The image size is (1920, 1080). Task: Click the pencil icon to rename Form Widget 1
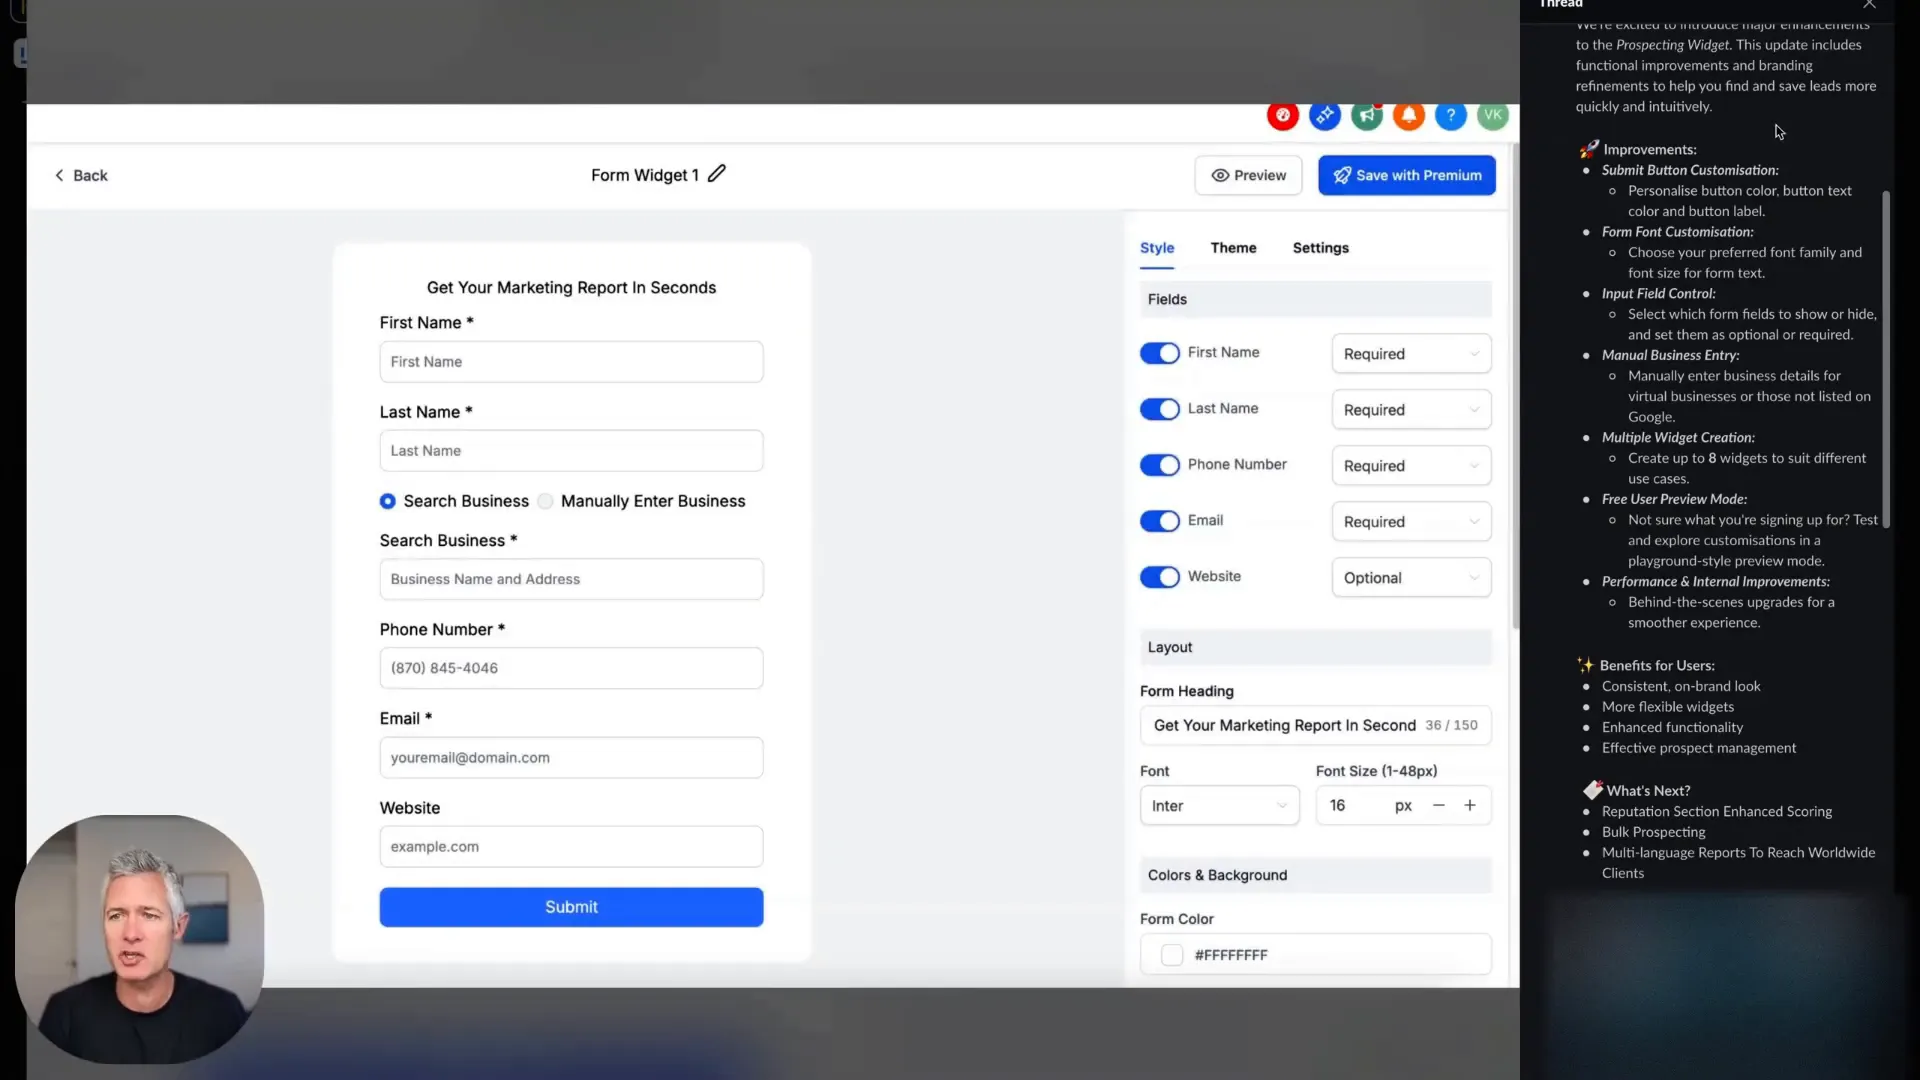coord(716,174)
